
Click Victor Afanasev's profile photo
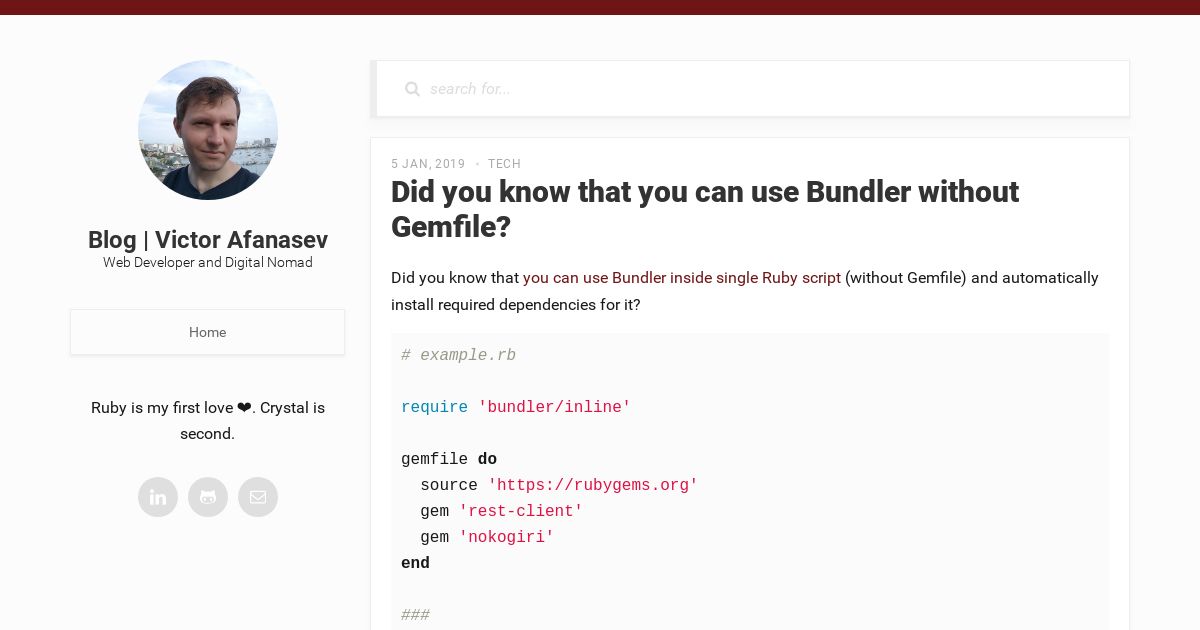[x=208, y=130]
